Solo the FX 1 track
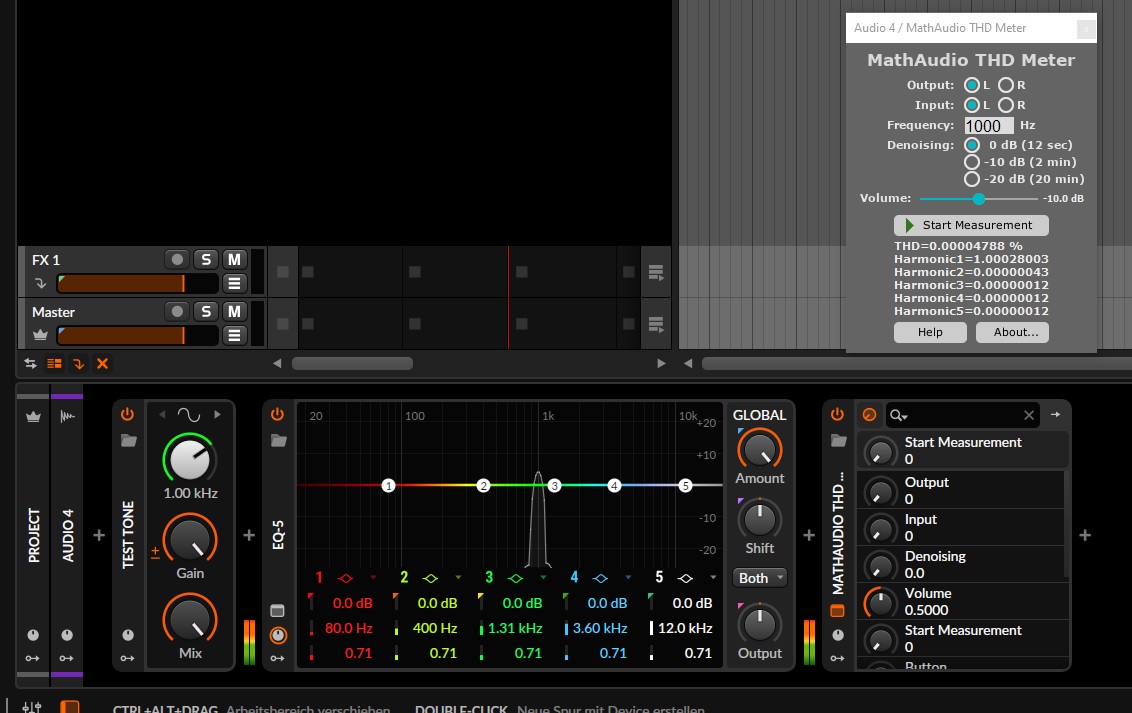 (x=206, y=260)
